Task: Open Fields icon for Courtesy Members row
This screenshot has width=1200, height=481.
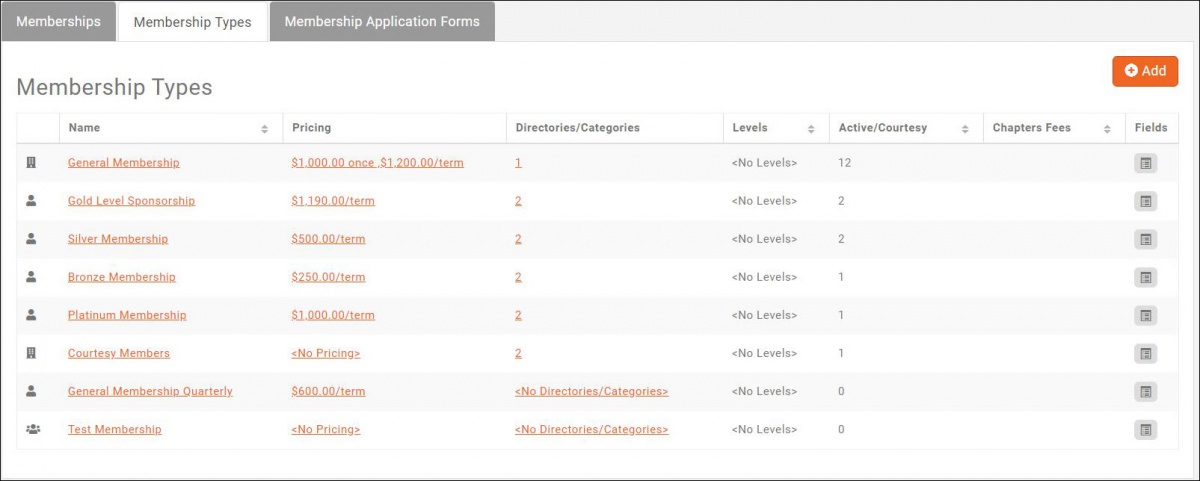Action: tap(1146, 353)
